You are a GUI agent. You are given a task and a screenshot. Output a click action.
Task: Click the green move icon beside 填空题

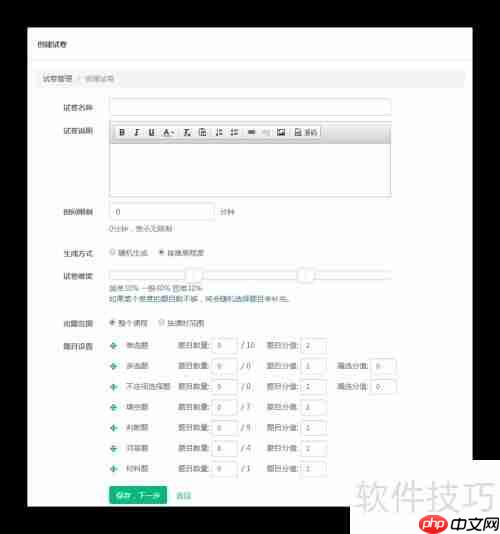pyautogui.click(x=114, y=407)
